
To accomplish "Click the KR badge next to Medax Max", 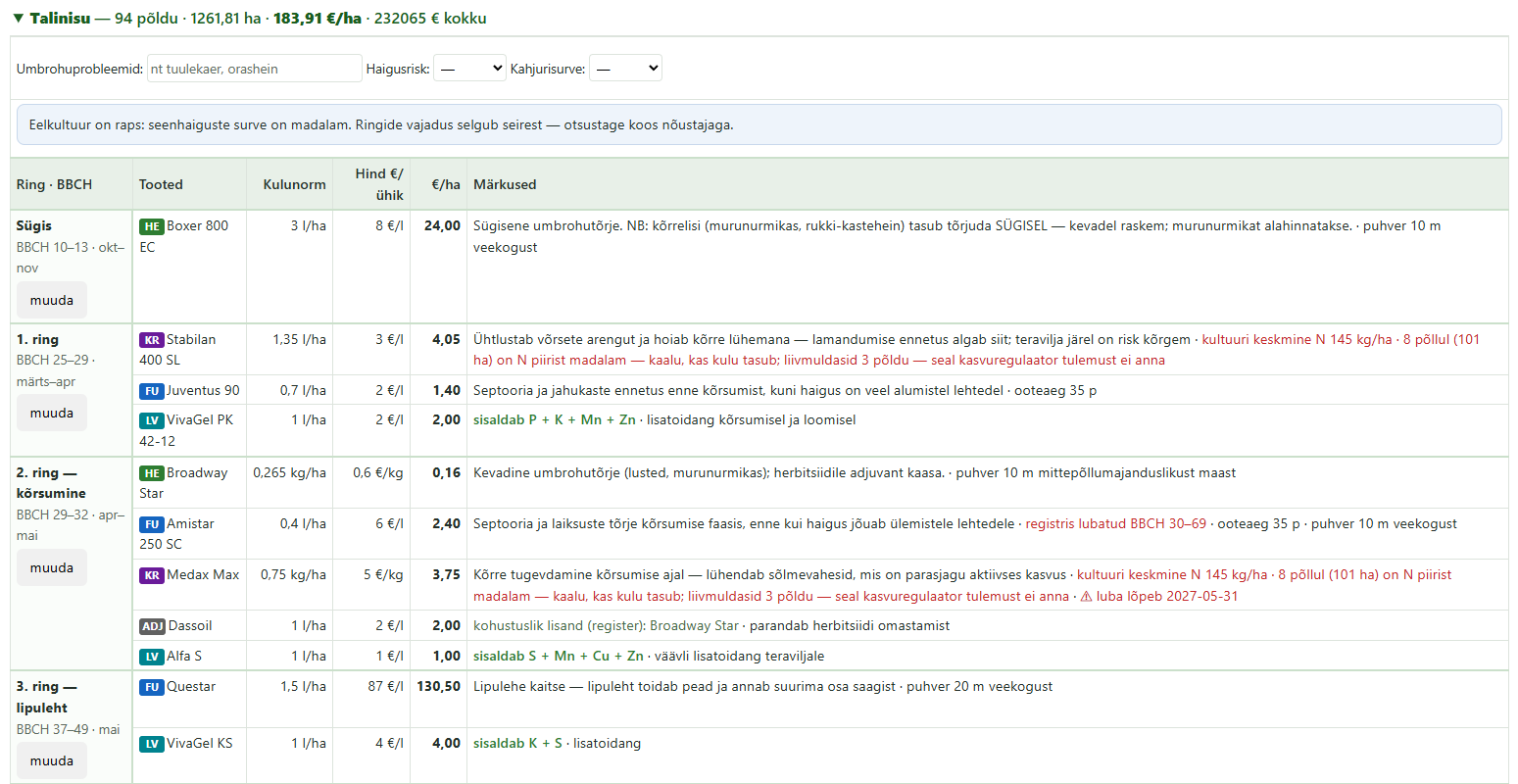I will coord(151,575).
